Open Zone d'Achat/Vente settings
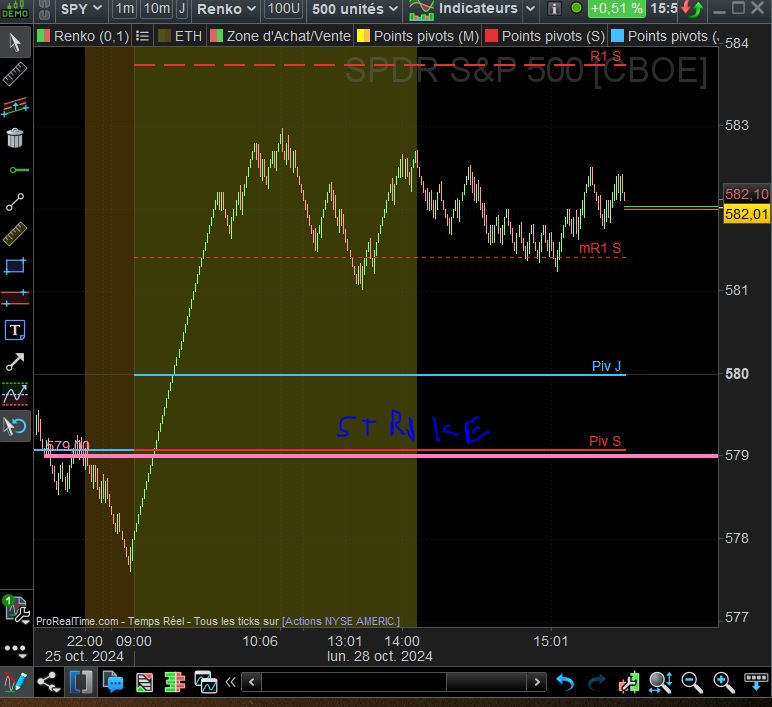The width and height of the screenshot is (772, 707). pos(289,36)
